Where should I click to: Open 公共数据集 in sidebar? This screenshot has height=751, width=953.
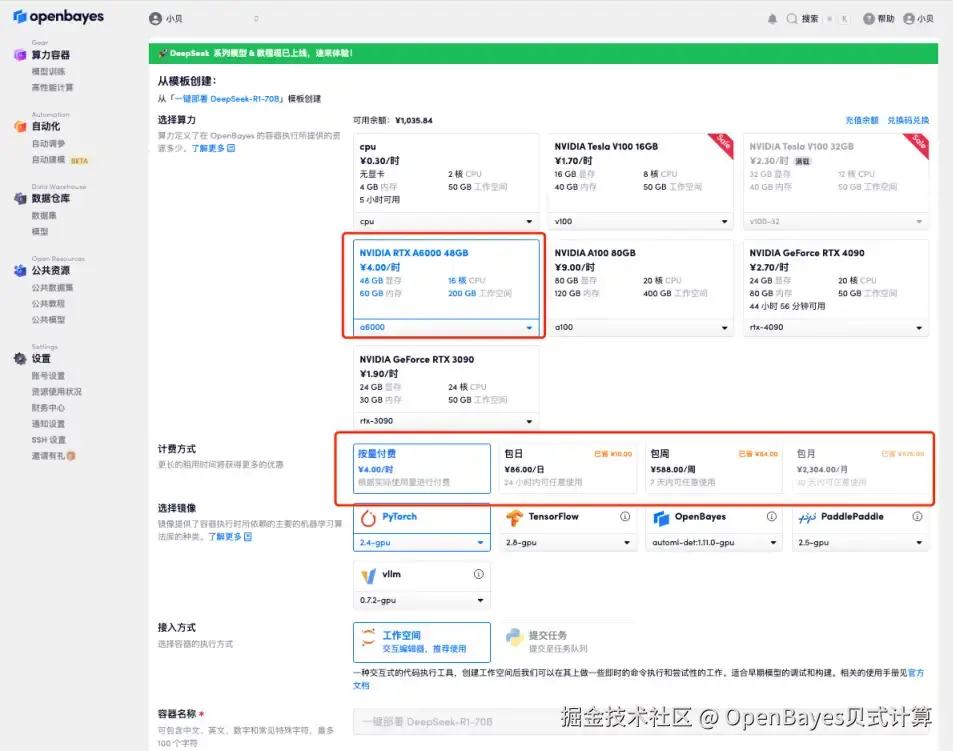(x=52, y=288)
